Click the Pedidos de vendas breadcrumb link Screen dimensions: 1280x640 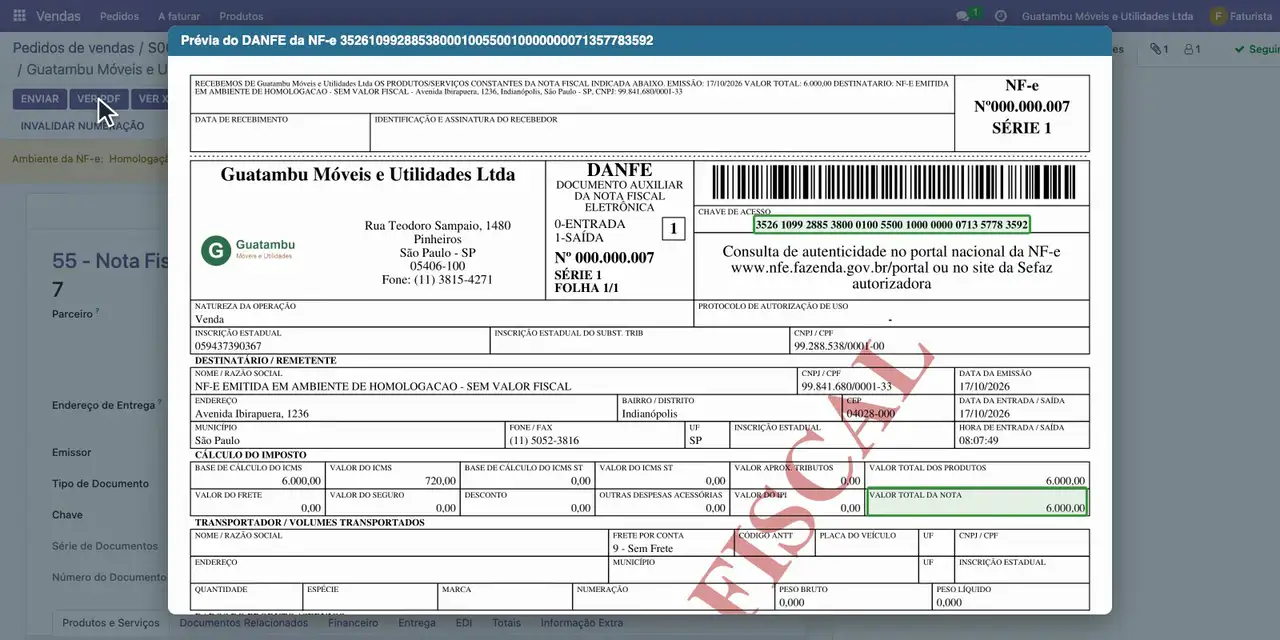tap(73, 48)
